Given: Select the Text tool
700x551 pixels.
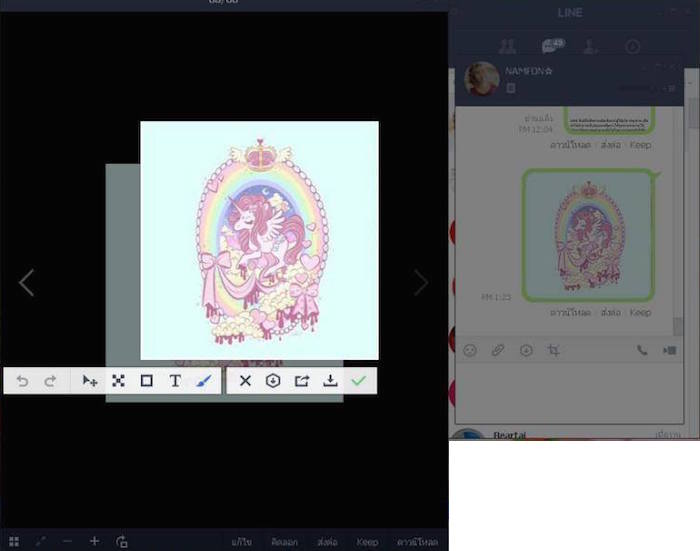Looking at the screenshot, I should point(175,381).
